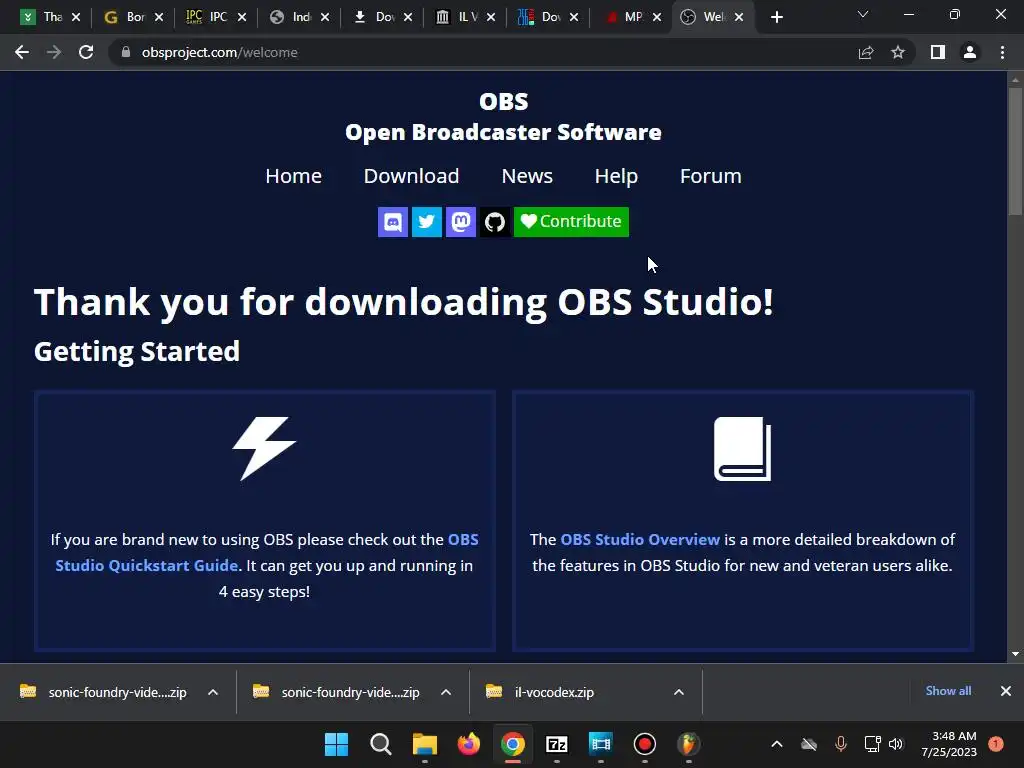Open the tab search dropdown chevron
This screenshot has width=1024, height=768.
click(x=863, y=14)
